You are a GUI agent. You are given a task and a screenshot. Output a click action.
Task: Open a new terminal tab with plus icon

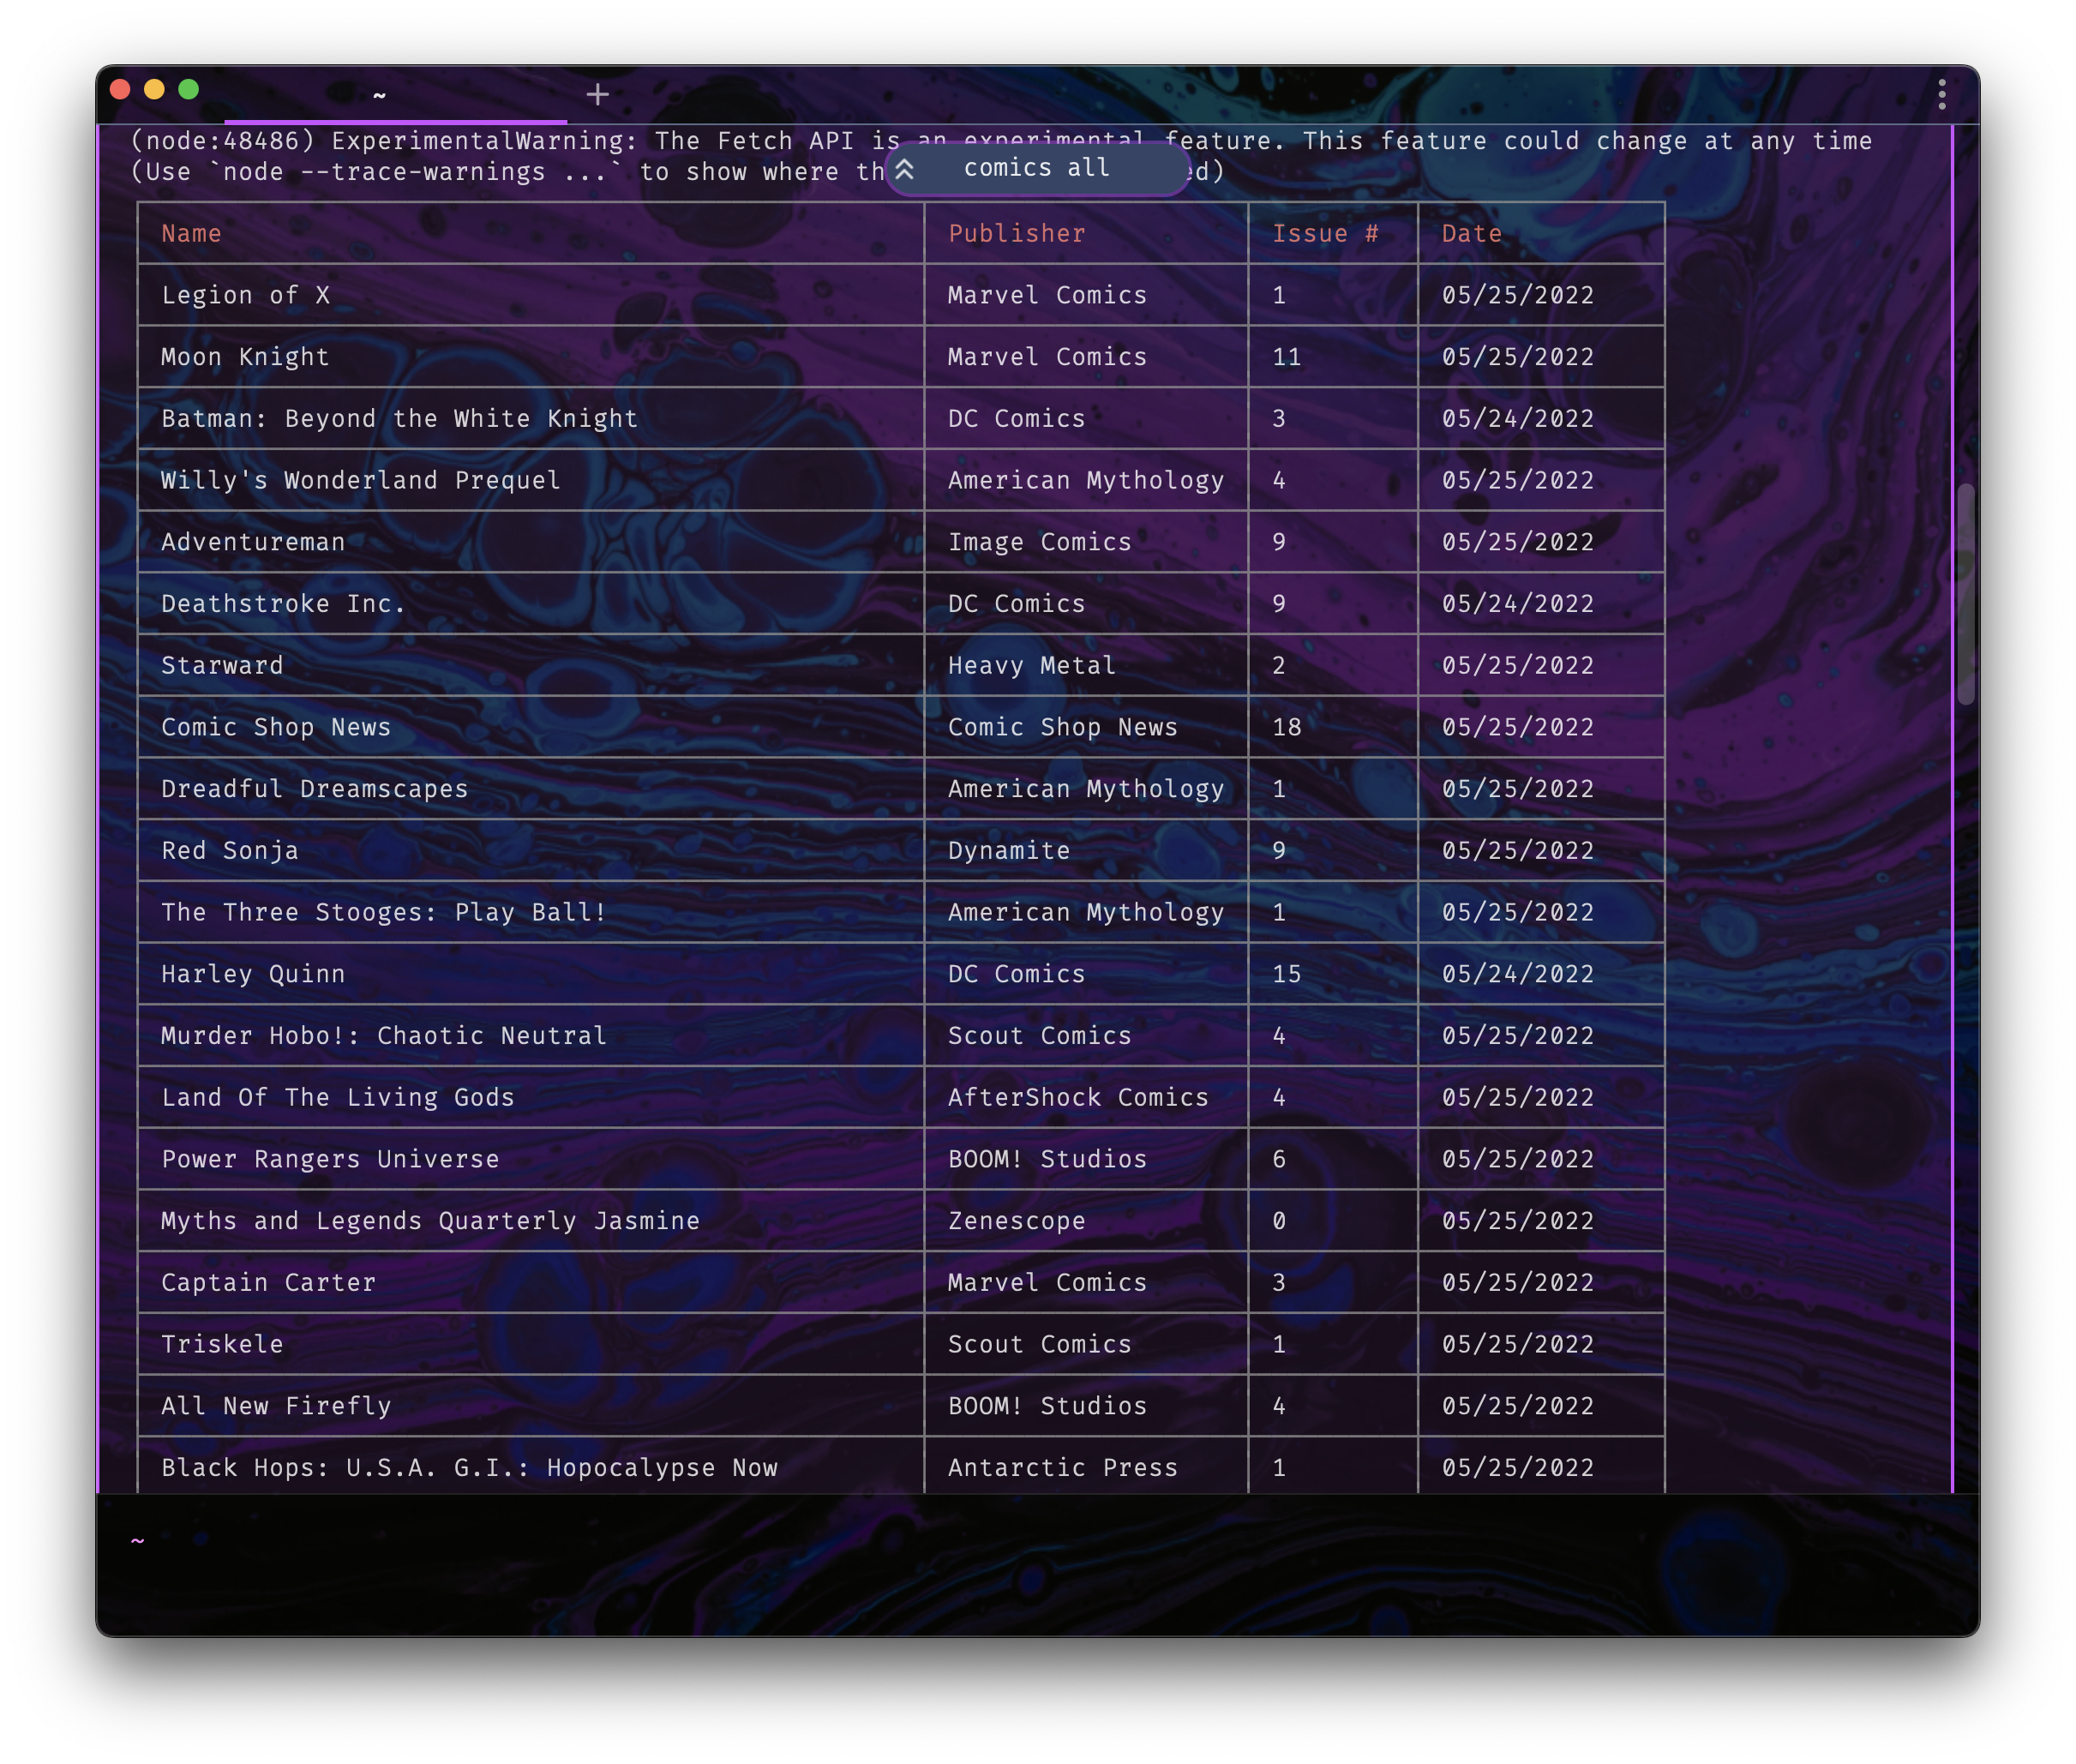[x=597, y=94]
